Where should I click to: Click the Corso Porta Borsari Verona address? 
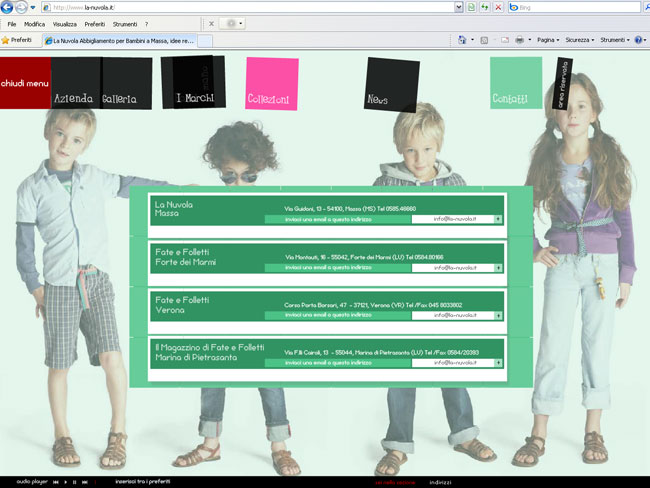click(x=373, y=305)
